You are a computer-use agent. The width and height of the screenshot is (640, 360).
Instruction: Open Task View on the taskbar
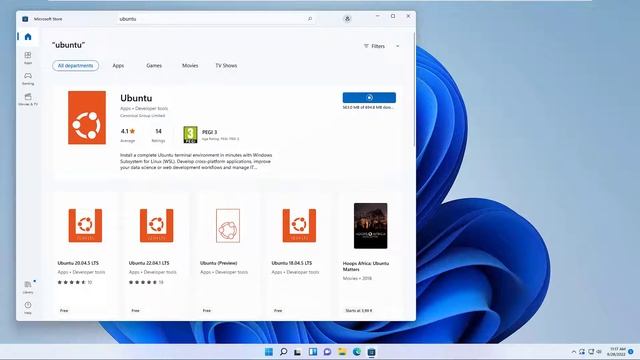[x=298, y=352]
